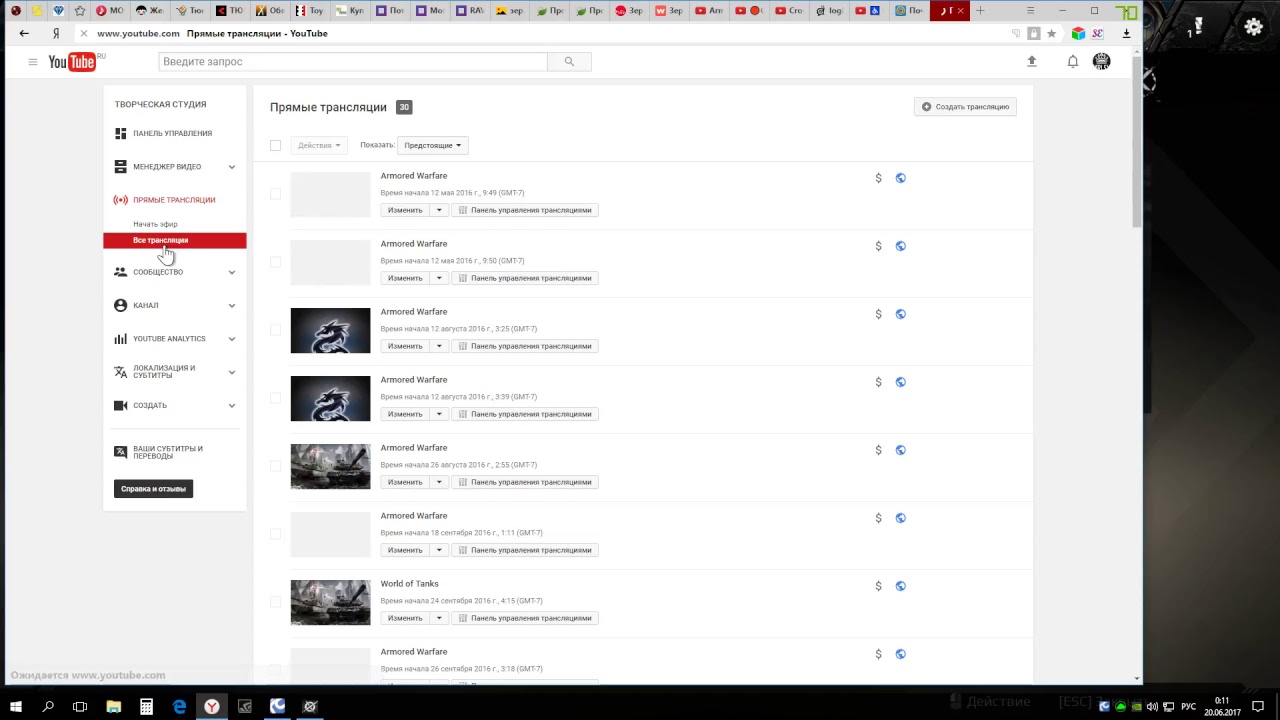Viewport: 1280px width, 720px height.
Task: Click the search magnifier button
Action: pyautogui.click(x=569, y=62)
